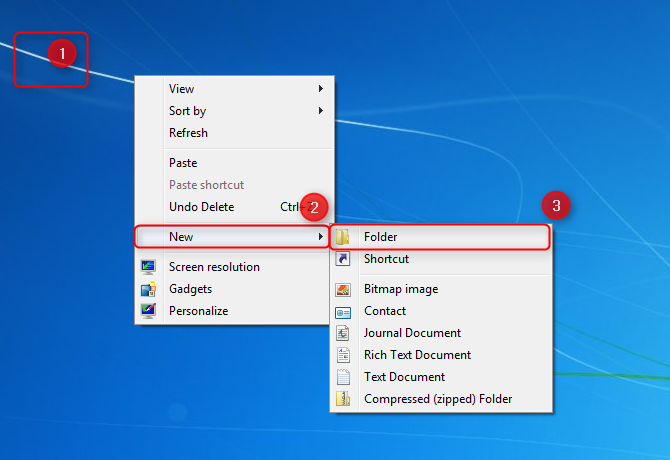Create a new Text Document

[441, 377]
